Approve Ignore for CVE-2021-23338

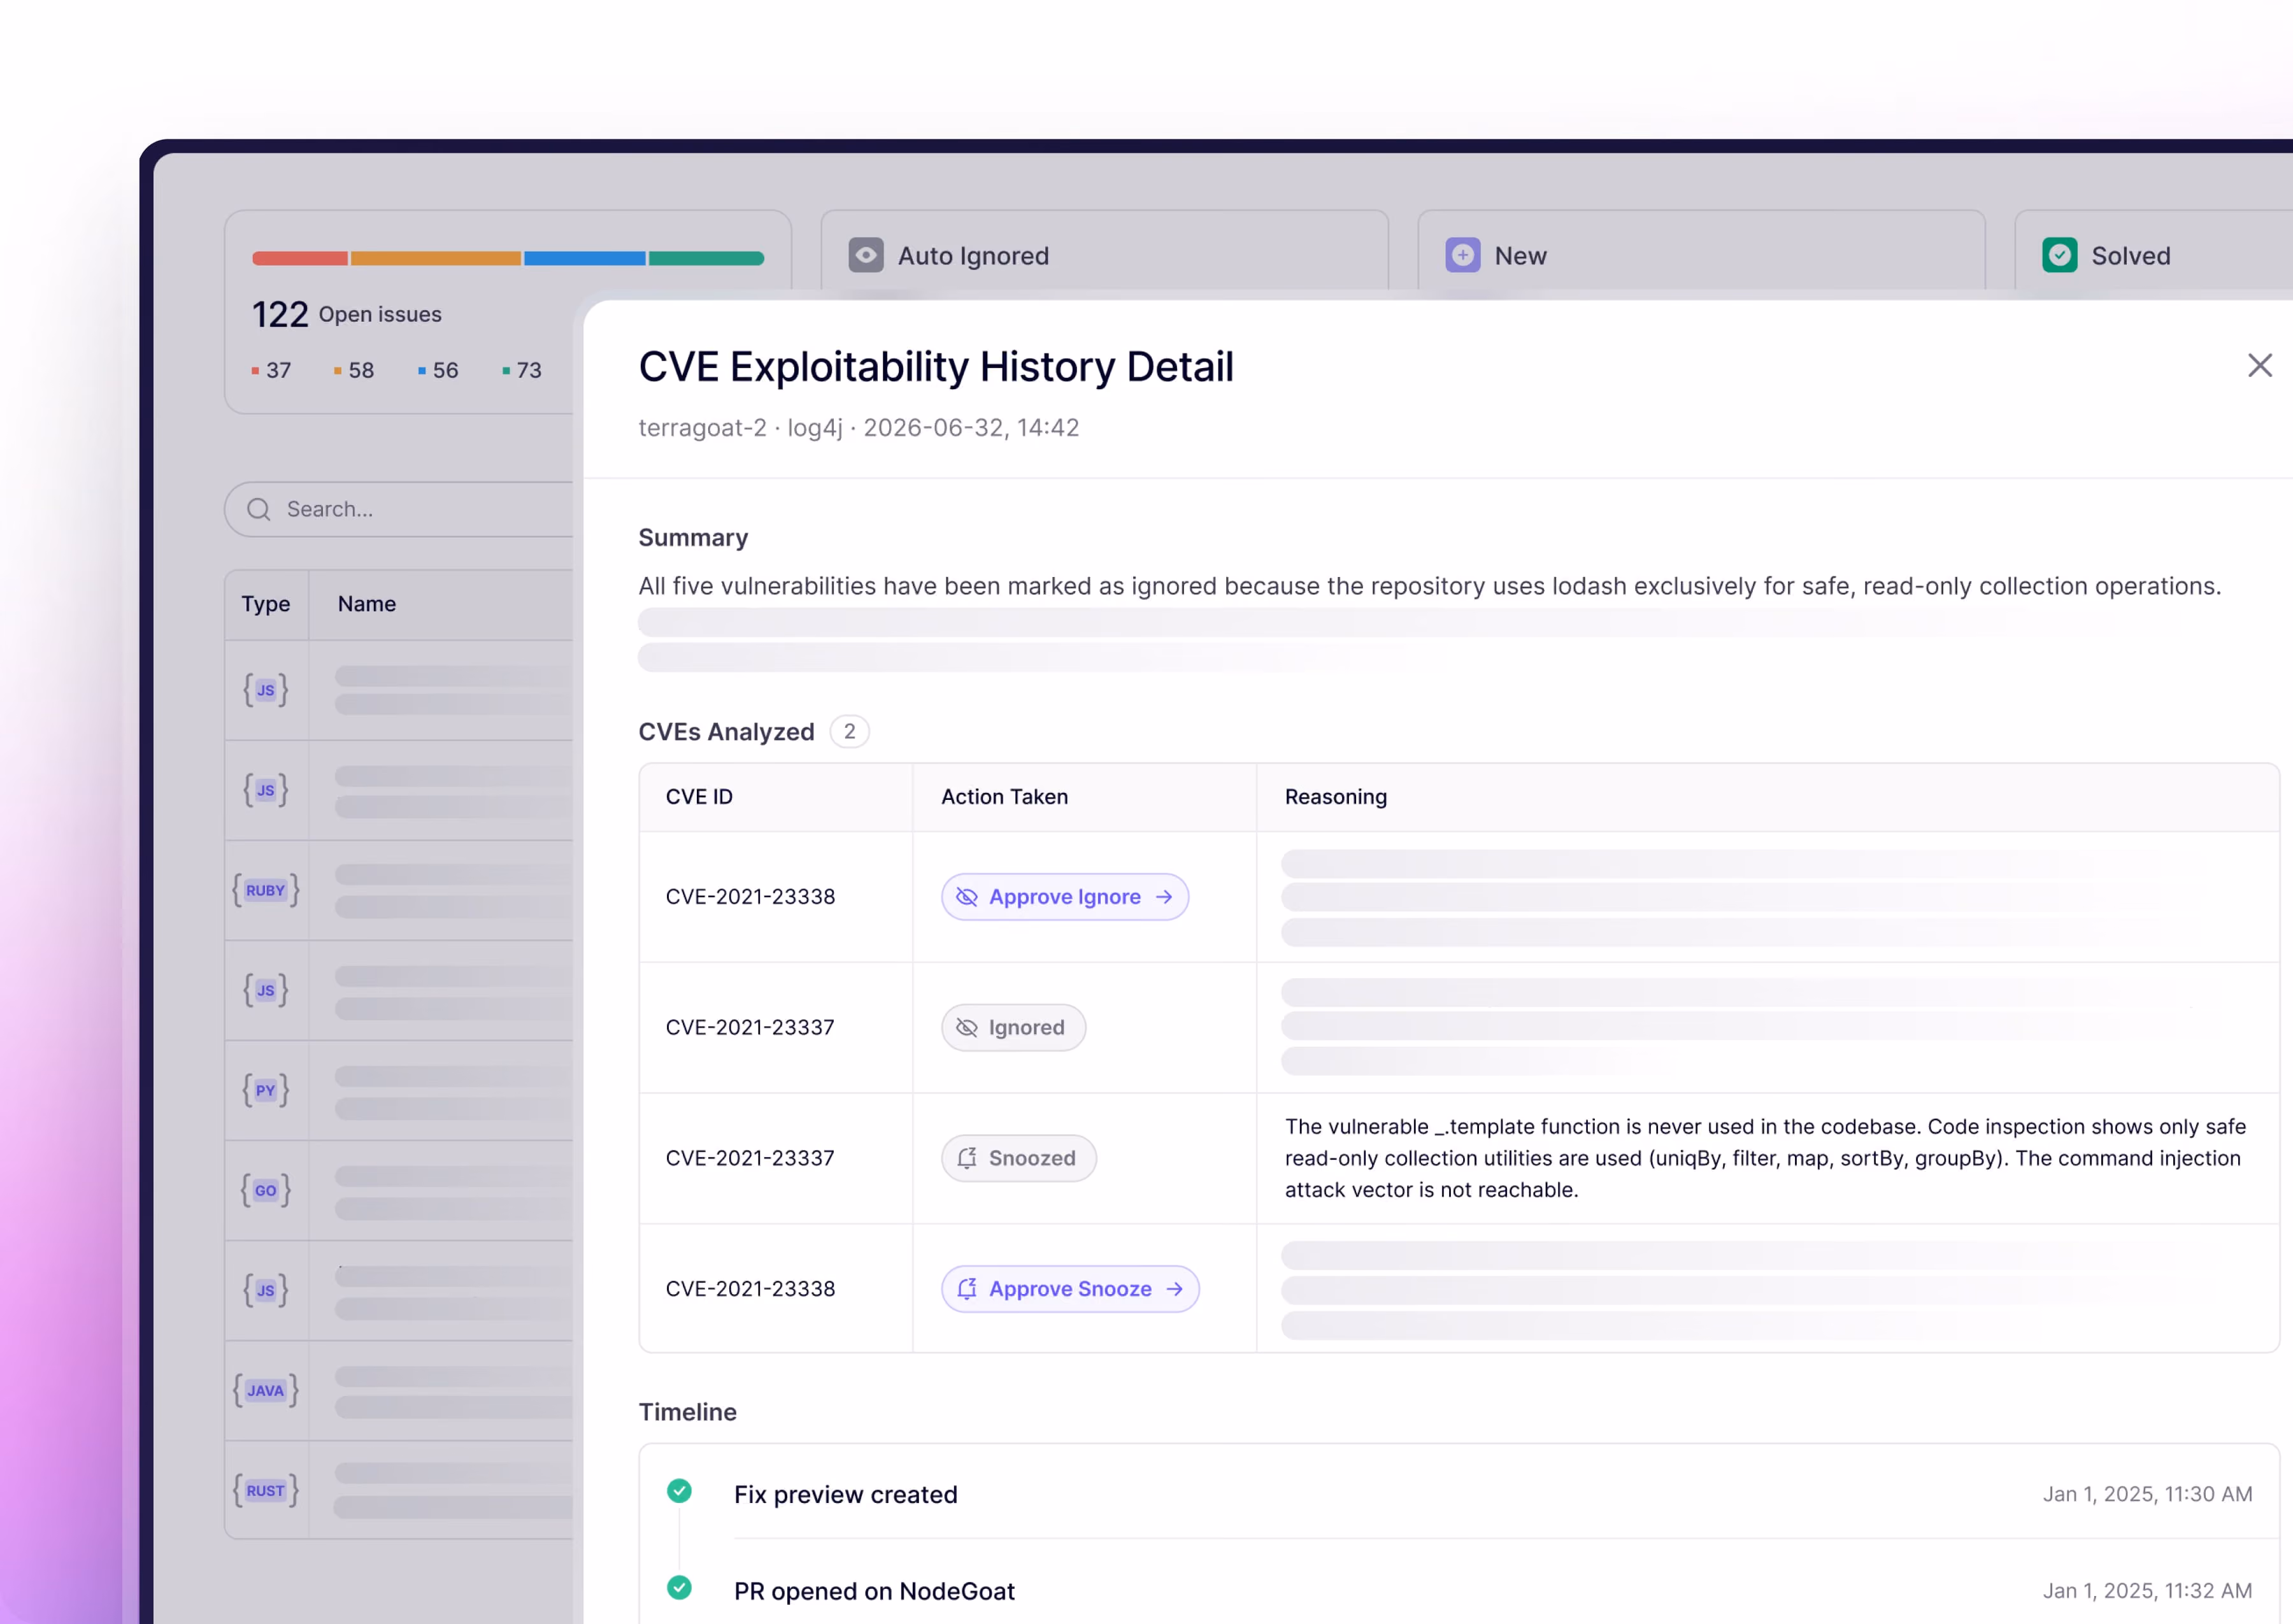1064,897
